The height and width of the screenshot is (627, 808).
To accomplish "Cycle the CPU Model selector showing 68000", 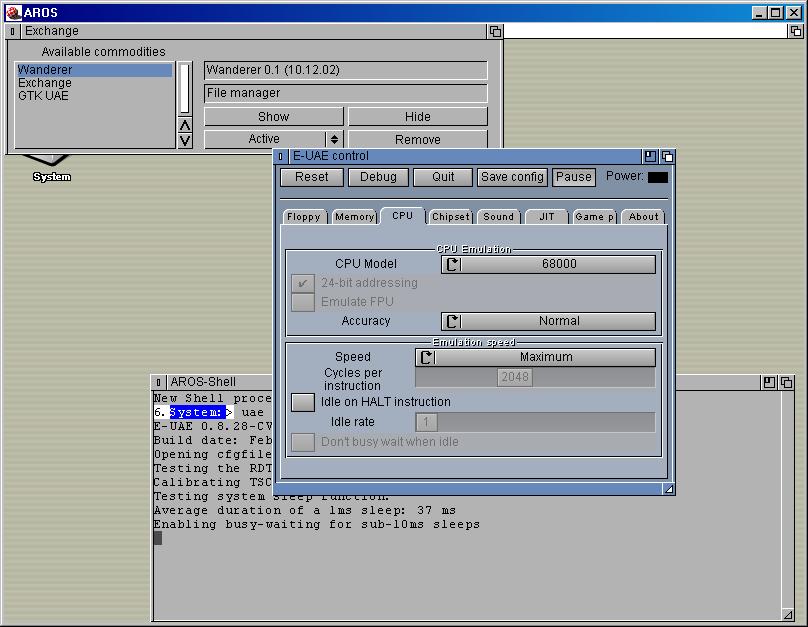I will click(548, 264).
